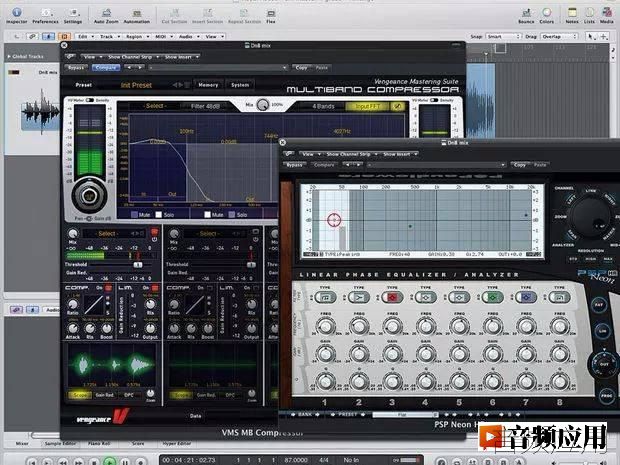
Task: Open the Audio menu in the arrange area
Action: (x=189, y=36)
